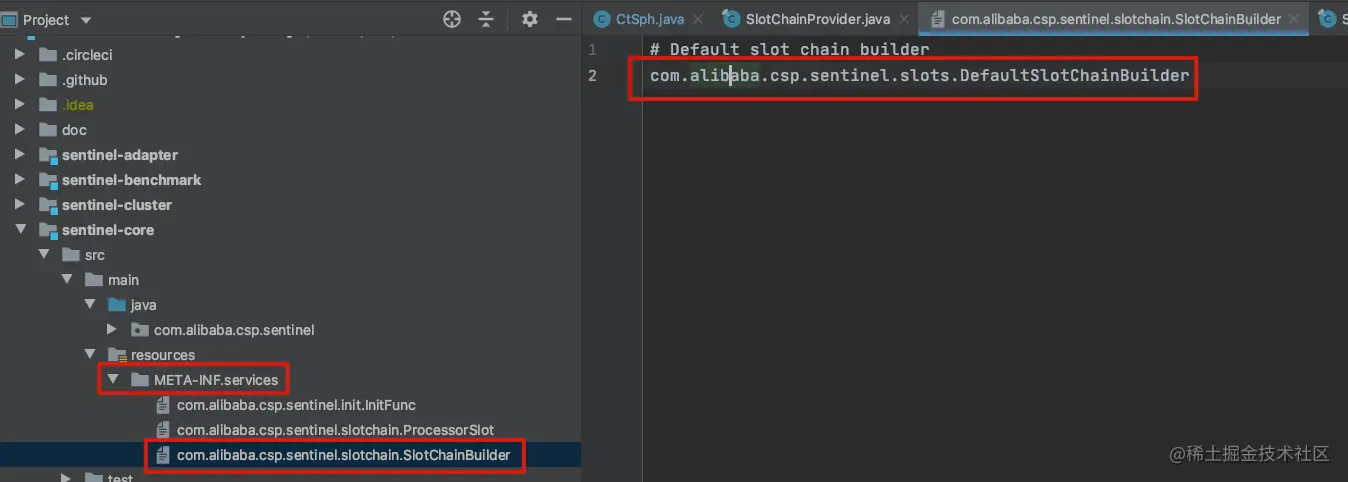This screenshot has height=482, width=1348.
Task: Select the doc folder label
Action: 74,130
